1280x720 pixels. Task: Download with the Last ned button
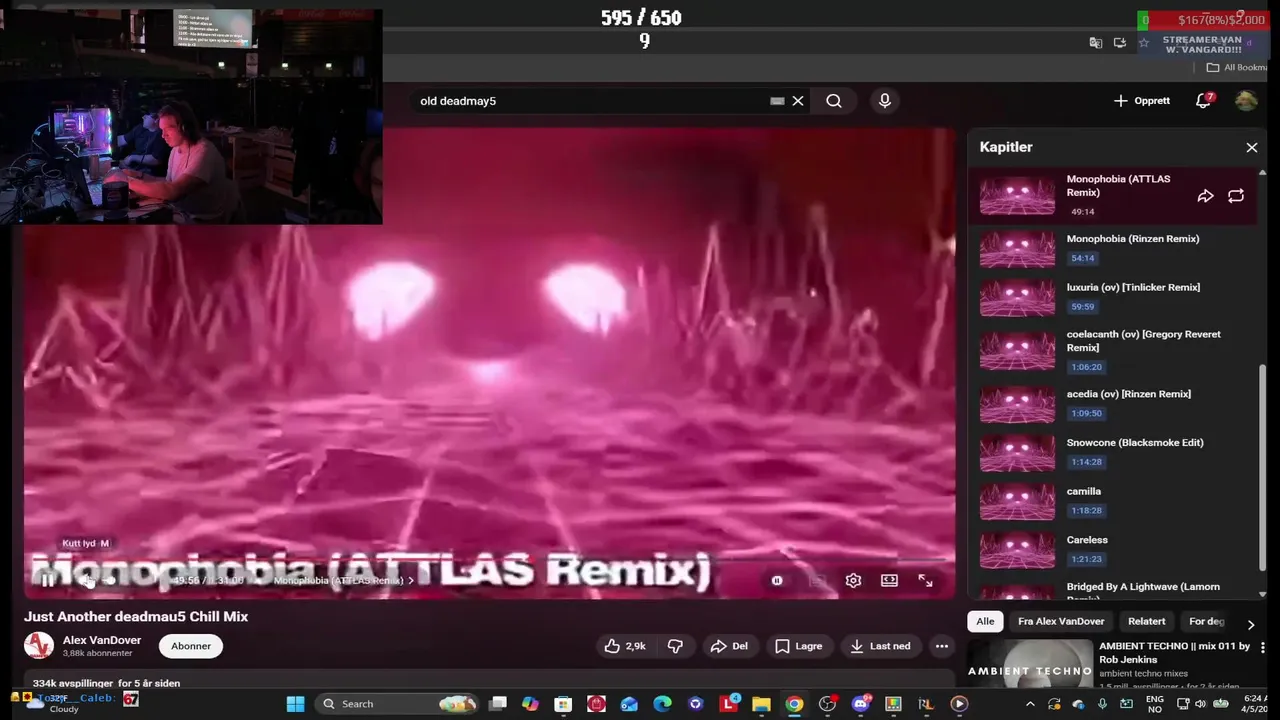[x=880, y=646]
